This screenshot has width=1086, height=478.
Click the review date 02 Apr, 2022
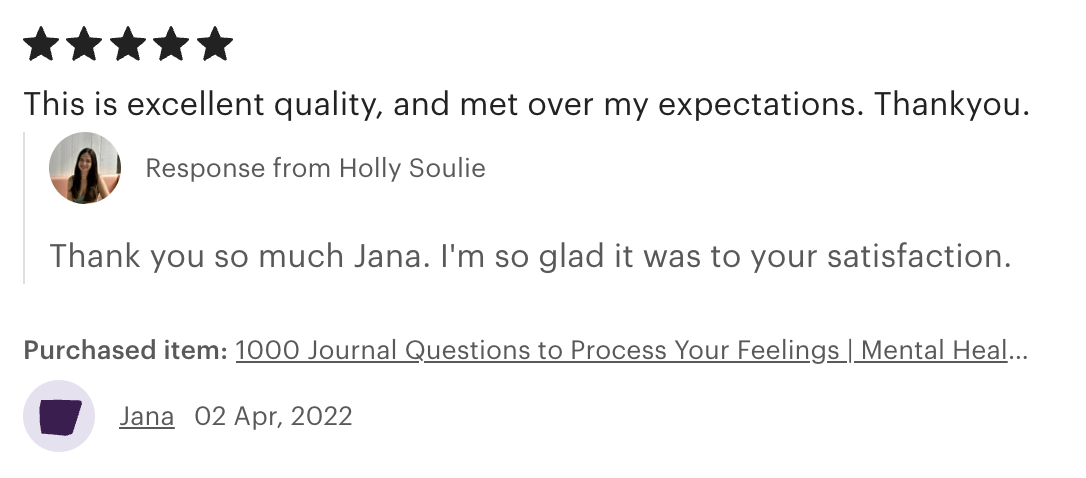click(x=274, y=416)
